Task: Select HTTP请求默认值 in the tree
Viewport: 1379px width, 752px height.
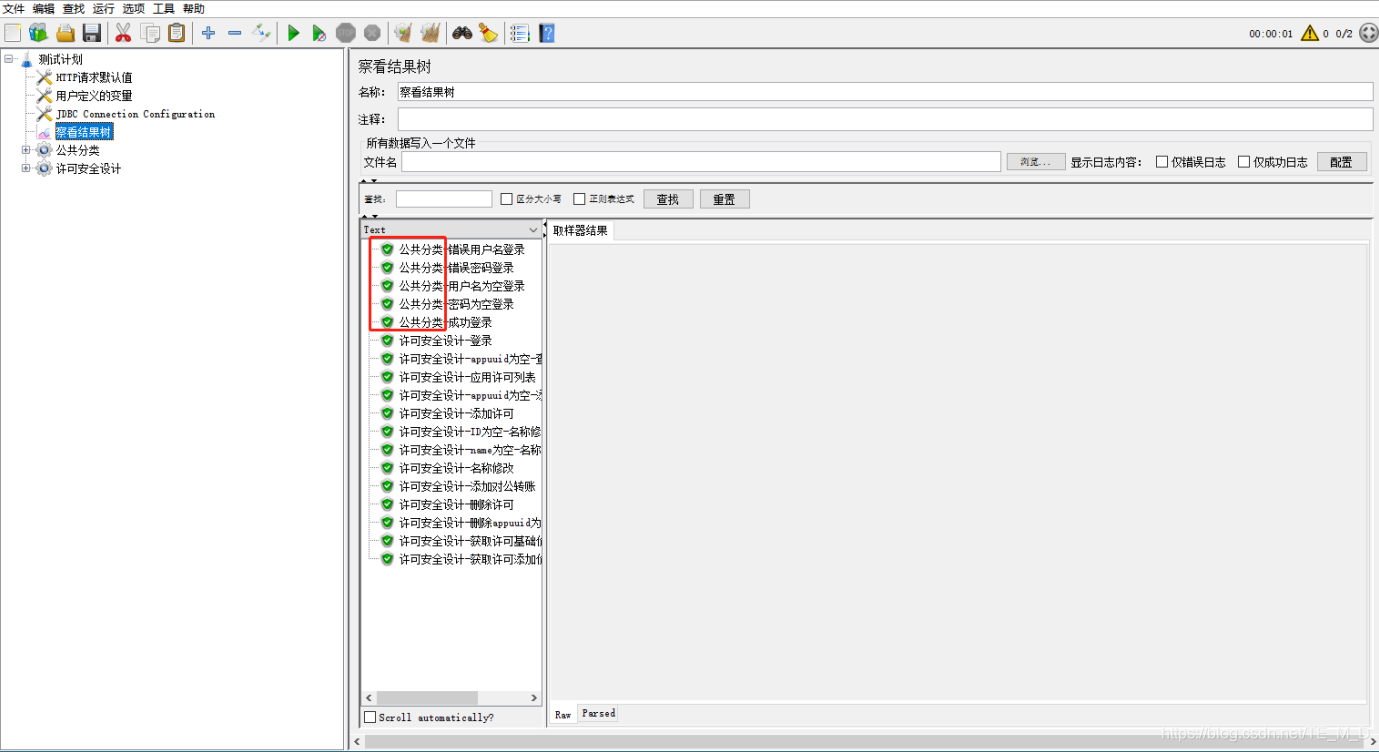Action: (x=93, y=77)
